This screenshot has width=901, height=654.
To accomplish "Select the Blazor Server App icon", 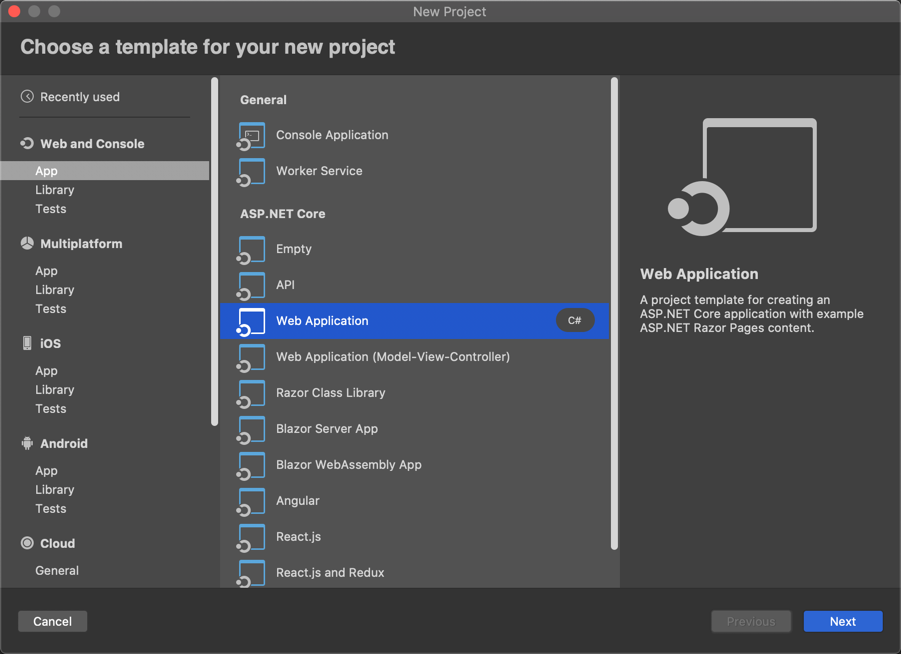I will click(x=250, y=429).
